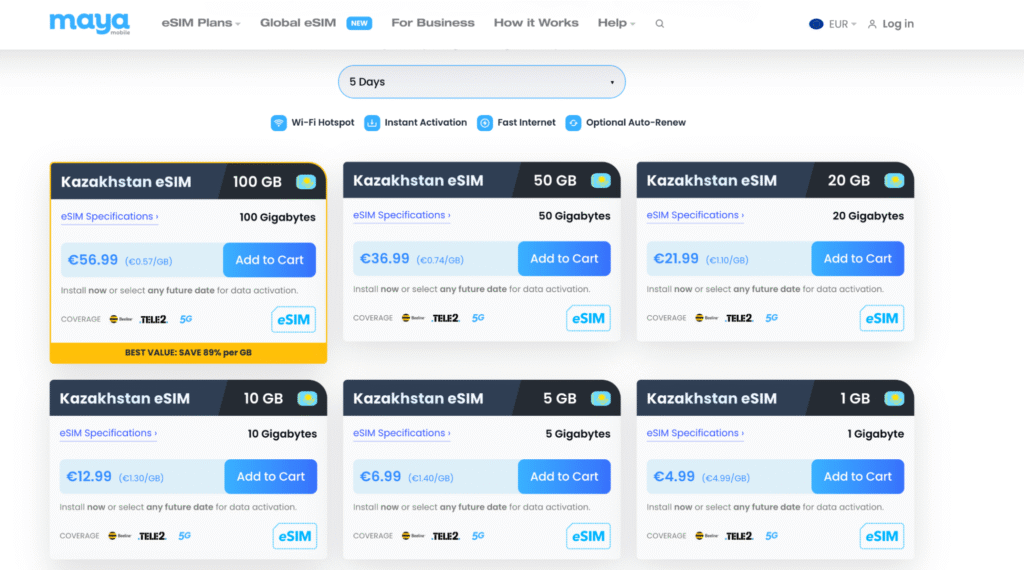Click eSIM badge on 20 GB card
This screenshot has height=570, width=1024.
(x=882, y=318)
